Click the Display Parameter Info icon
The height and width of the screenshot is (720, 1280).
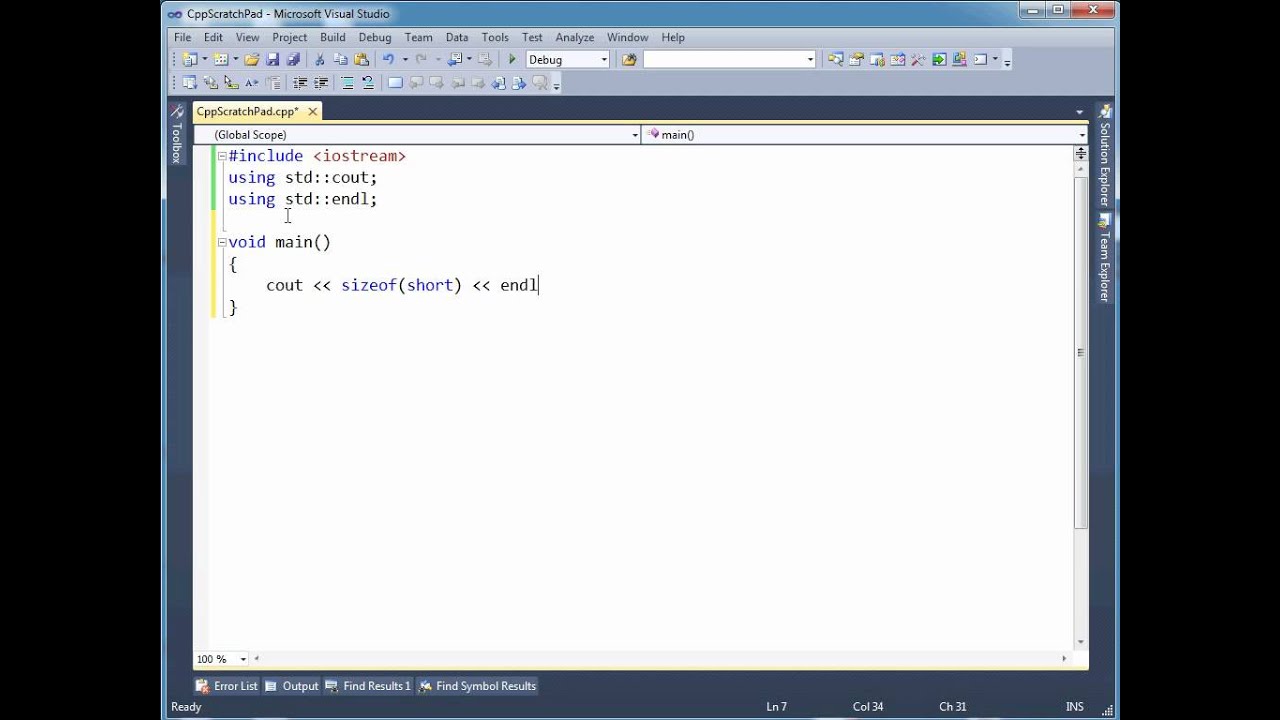pyautogui.click(x=211, y=83)
